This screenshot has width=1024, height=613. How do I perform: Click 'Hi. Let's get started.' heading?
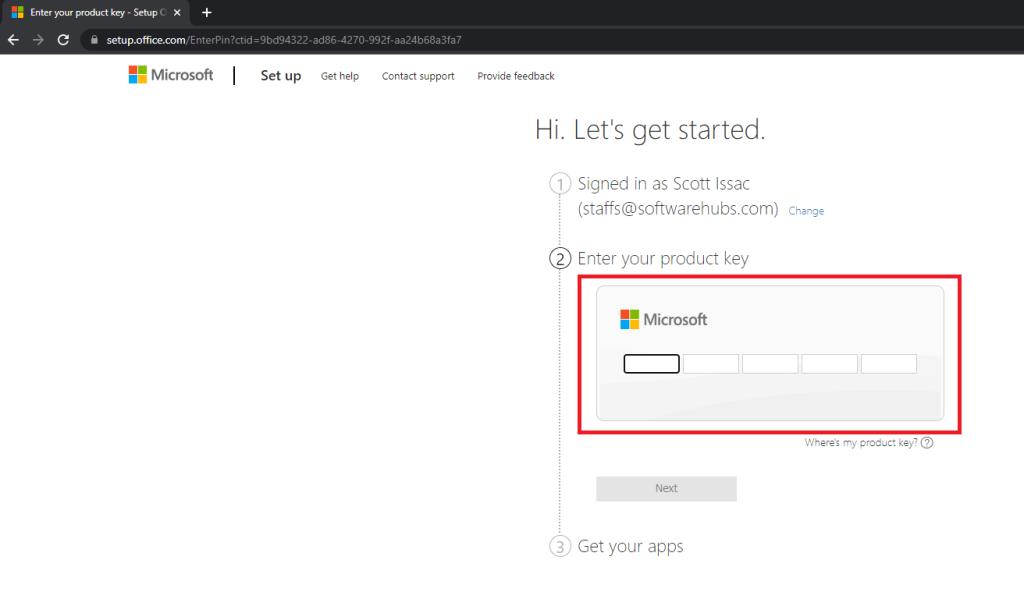point(650,129)
